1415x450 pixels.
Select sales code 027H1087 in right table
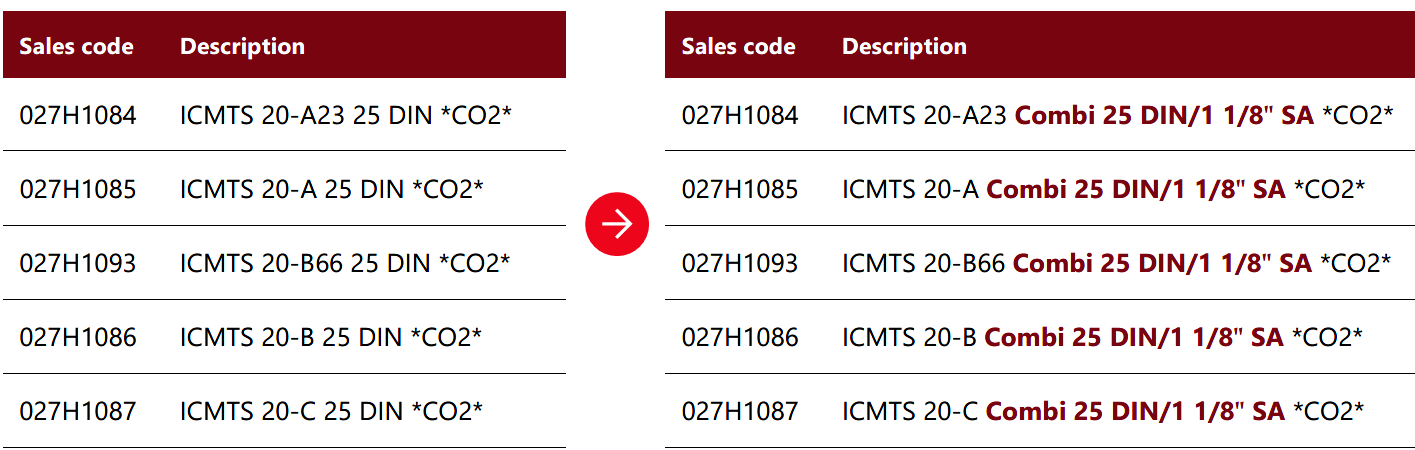pos(740,411)
